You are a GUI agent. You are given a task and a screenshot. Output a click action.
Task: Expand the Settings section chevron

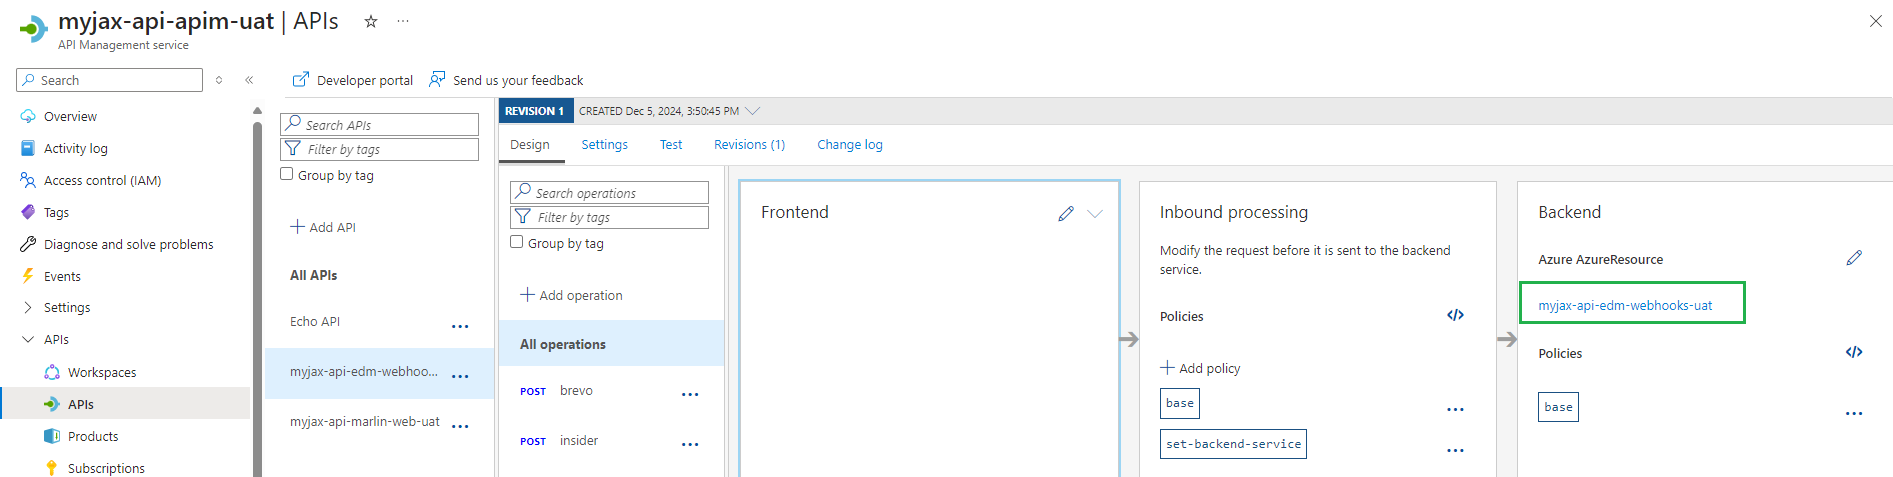(x=28, y=307)
